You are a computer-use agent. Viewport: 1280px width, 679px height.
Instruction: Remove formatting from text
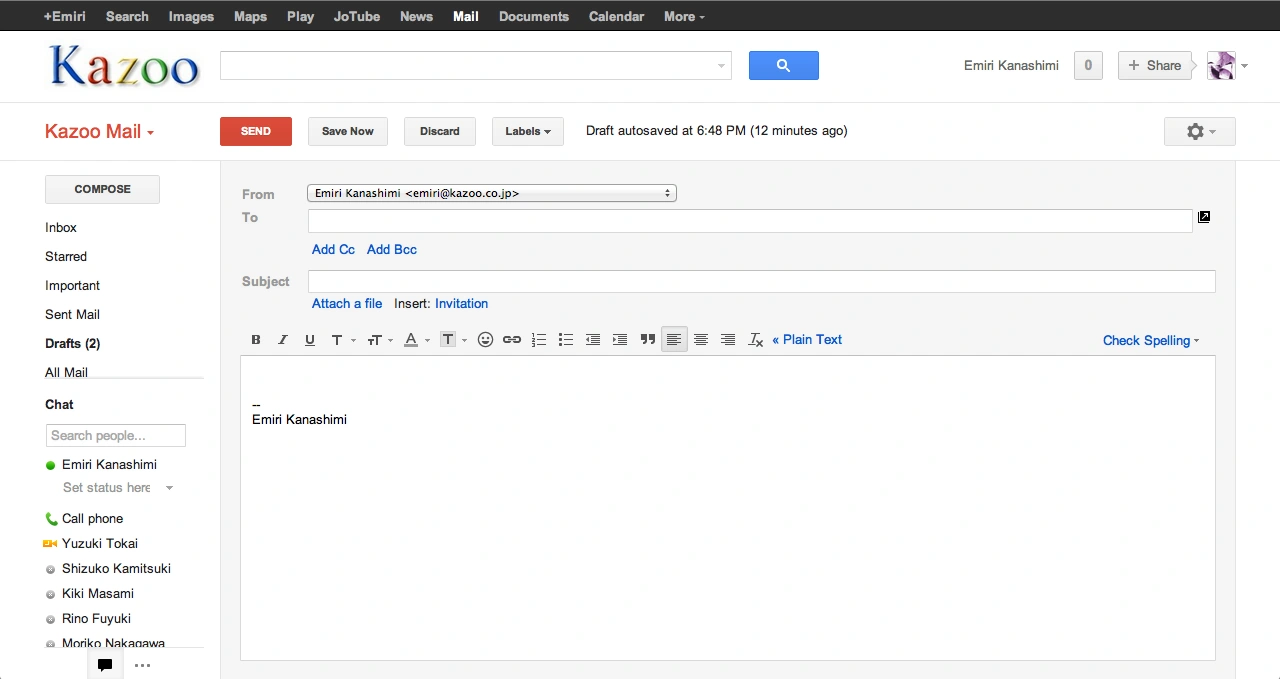(x=756, y=340)
